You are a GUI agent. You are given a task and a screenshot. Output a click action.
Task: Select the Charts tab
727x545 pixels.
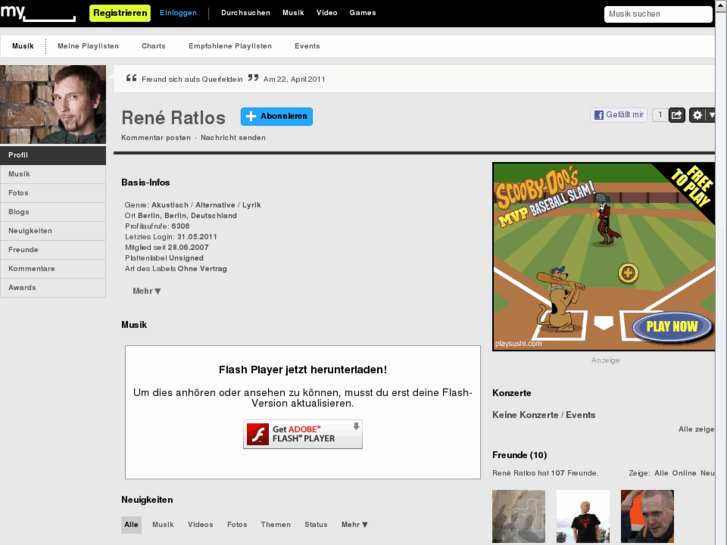pyautogui.click(x=153, y=46)
